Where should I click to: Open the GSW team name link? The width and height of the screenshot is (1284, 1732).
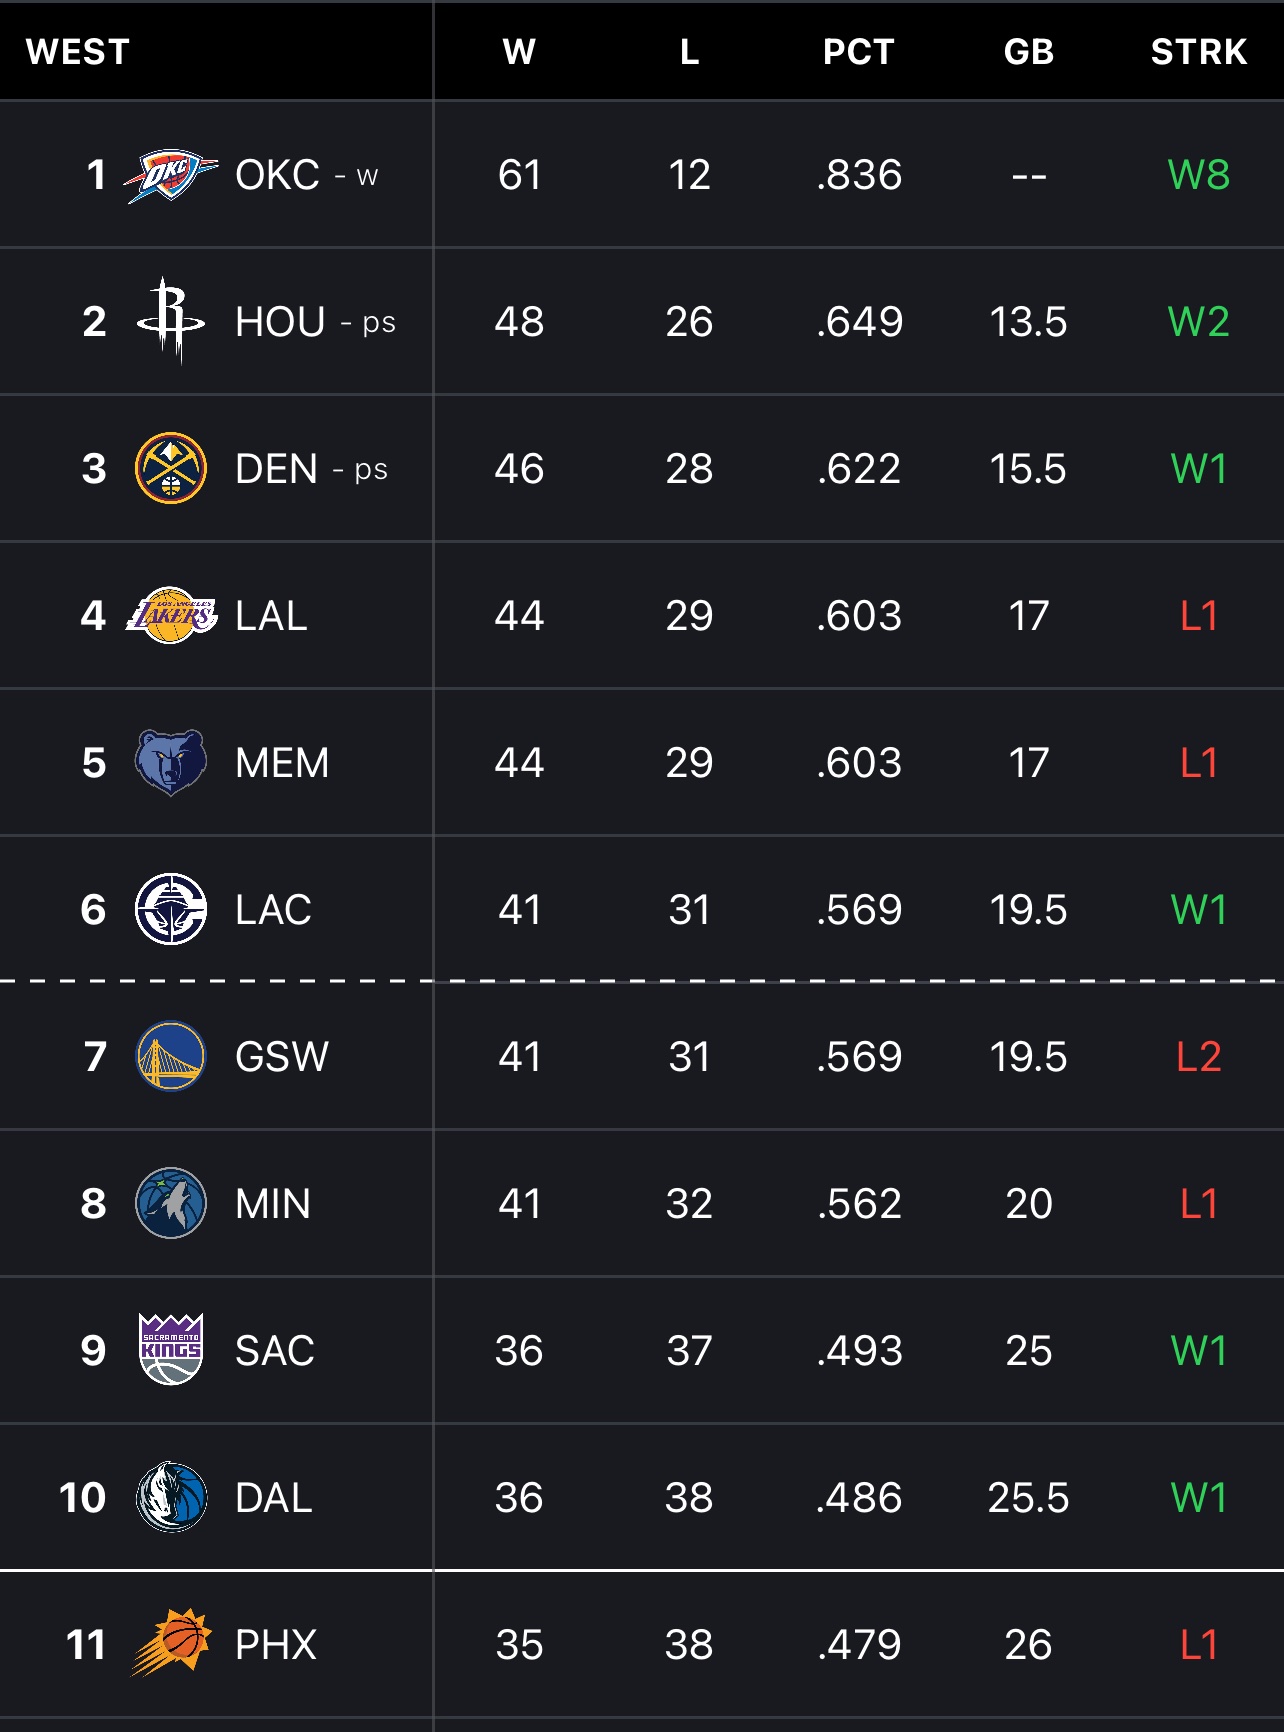(x=282, y=1057)
